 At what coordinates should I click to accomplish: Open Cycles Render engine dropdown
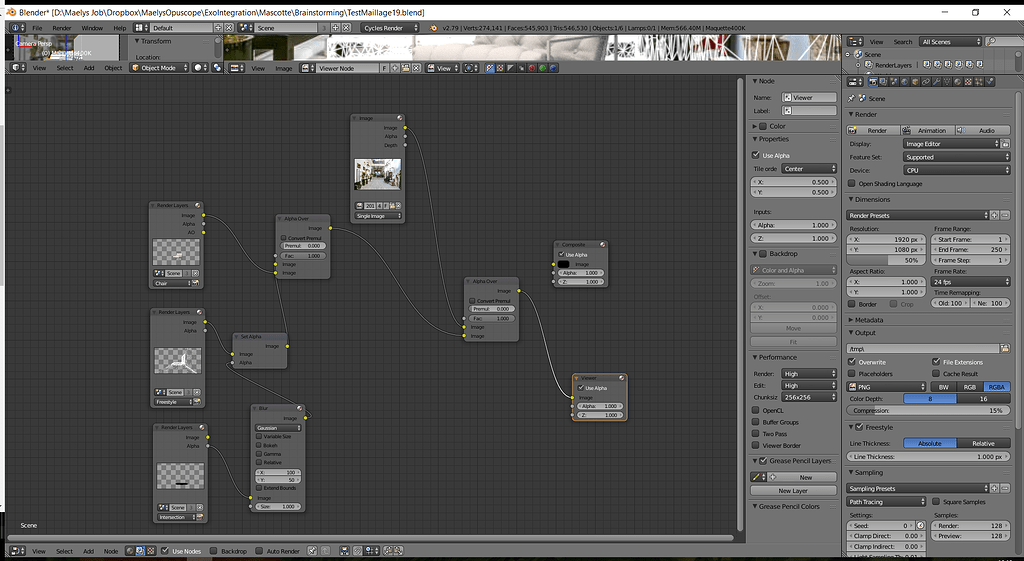pos(389,28)
